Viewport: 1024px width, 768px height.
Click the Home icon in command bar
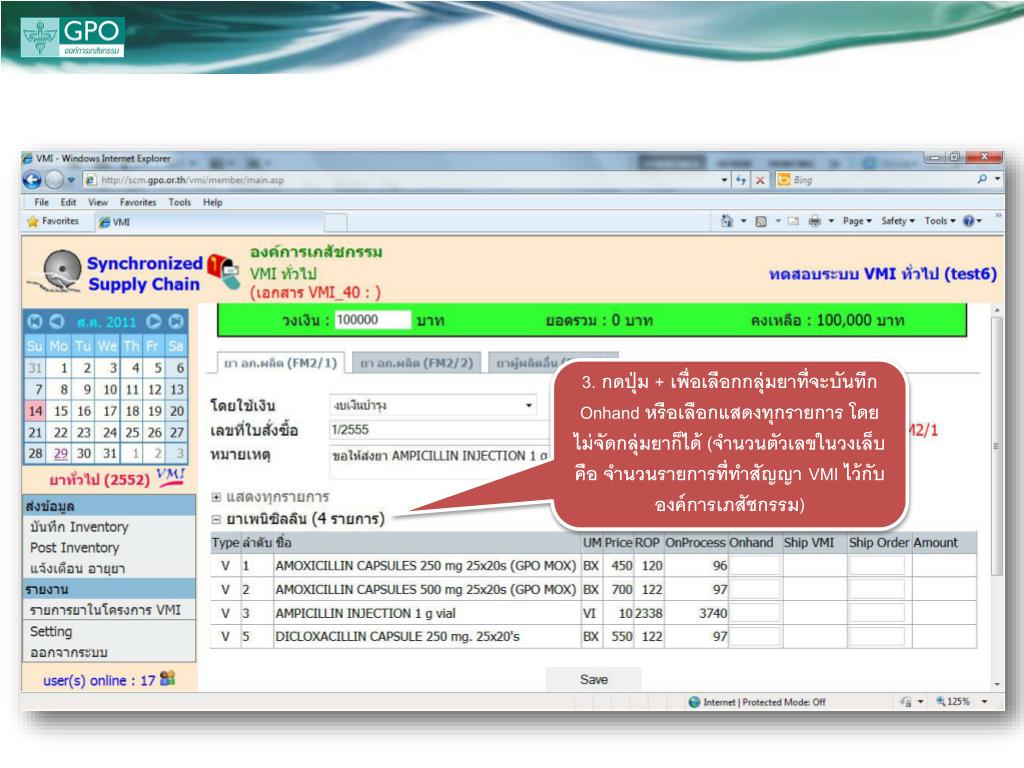coord(726,221)
